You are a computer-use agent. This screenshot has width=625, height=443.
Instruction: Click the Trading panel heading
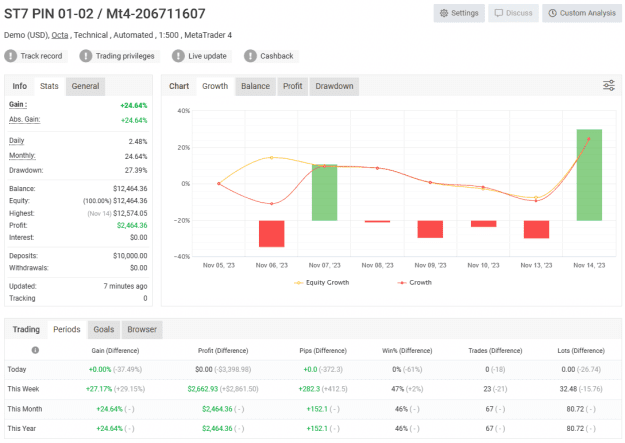click(26, 329)
